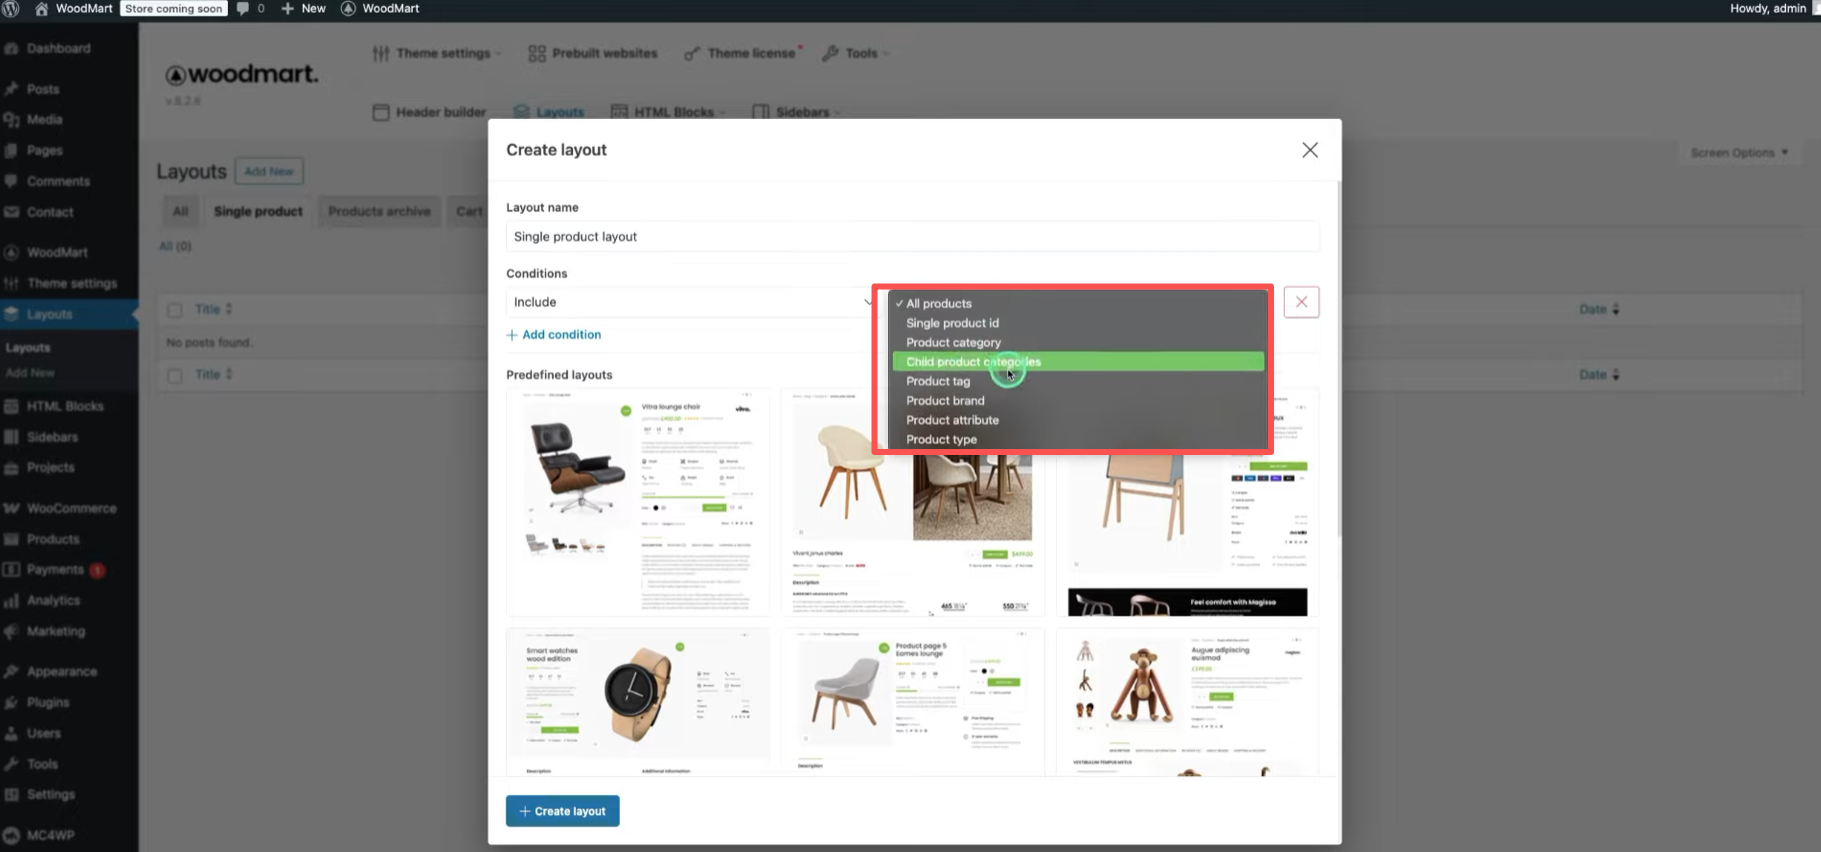Open Media in sidebar
This screenshot has height=852, width=1821.
click(x=45, y=119)
